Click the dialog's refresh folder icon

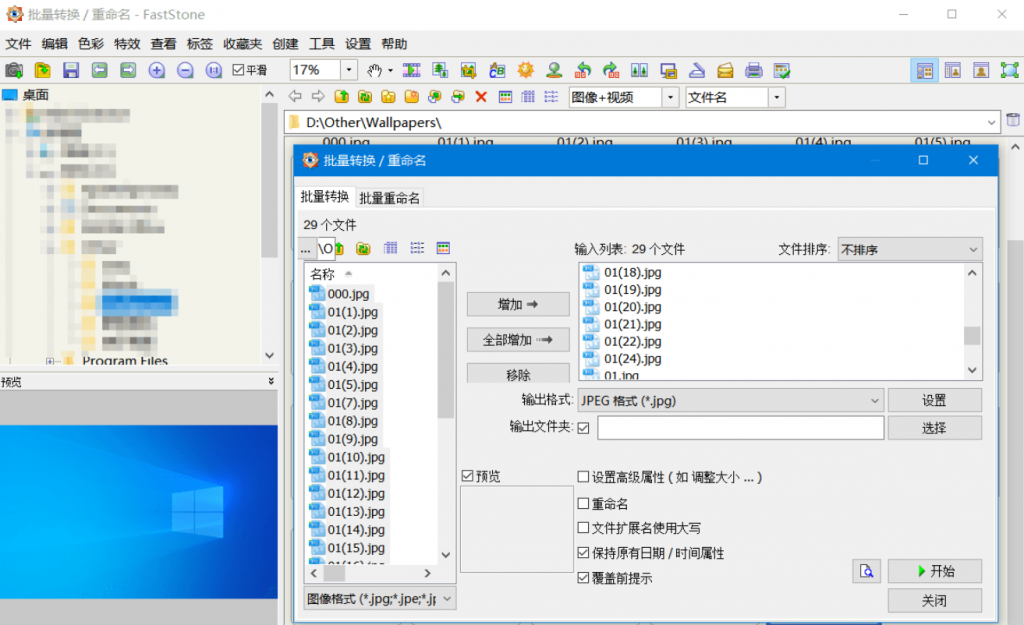pyautogui.click(x=363, y=248)
